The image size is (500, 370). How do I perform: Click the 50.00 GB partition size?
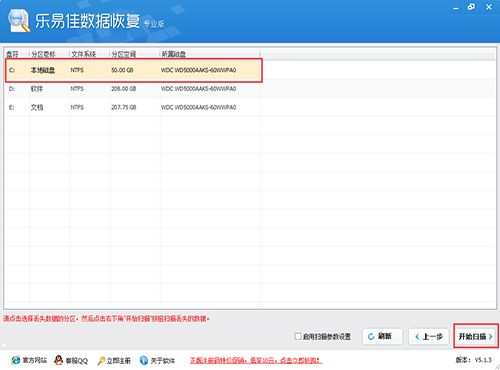[122, 70]
